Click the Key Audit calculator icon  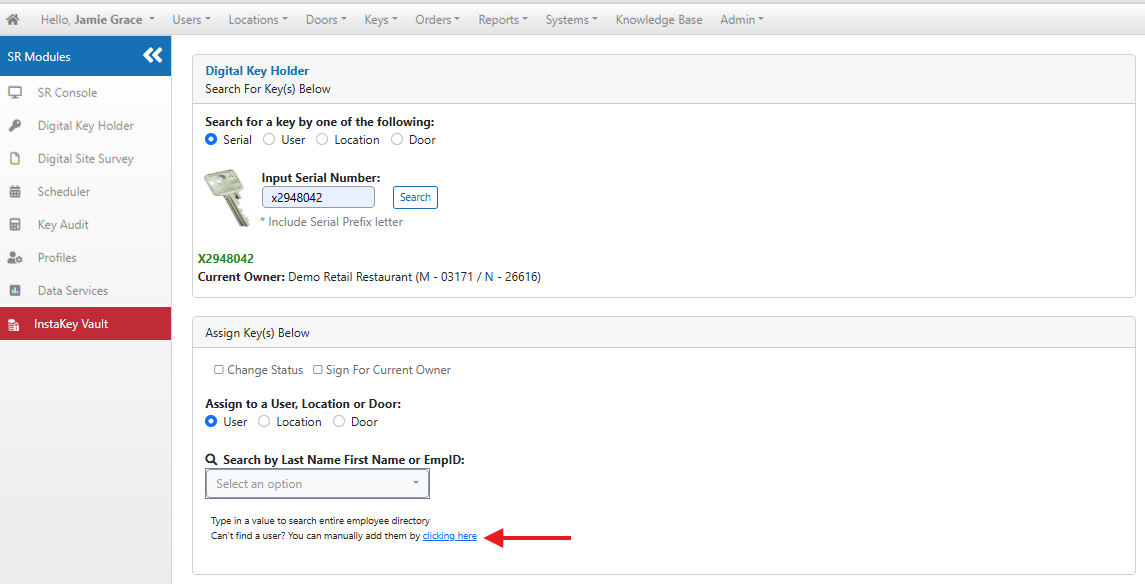click(15, 225)
